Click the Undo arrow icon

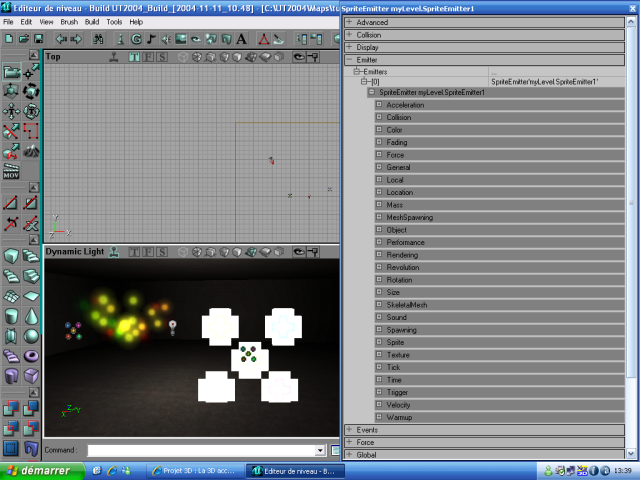[x=60, y=39]
